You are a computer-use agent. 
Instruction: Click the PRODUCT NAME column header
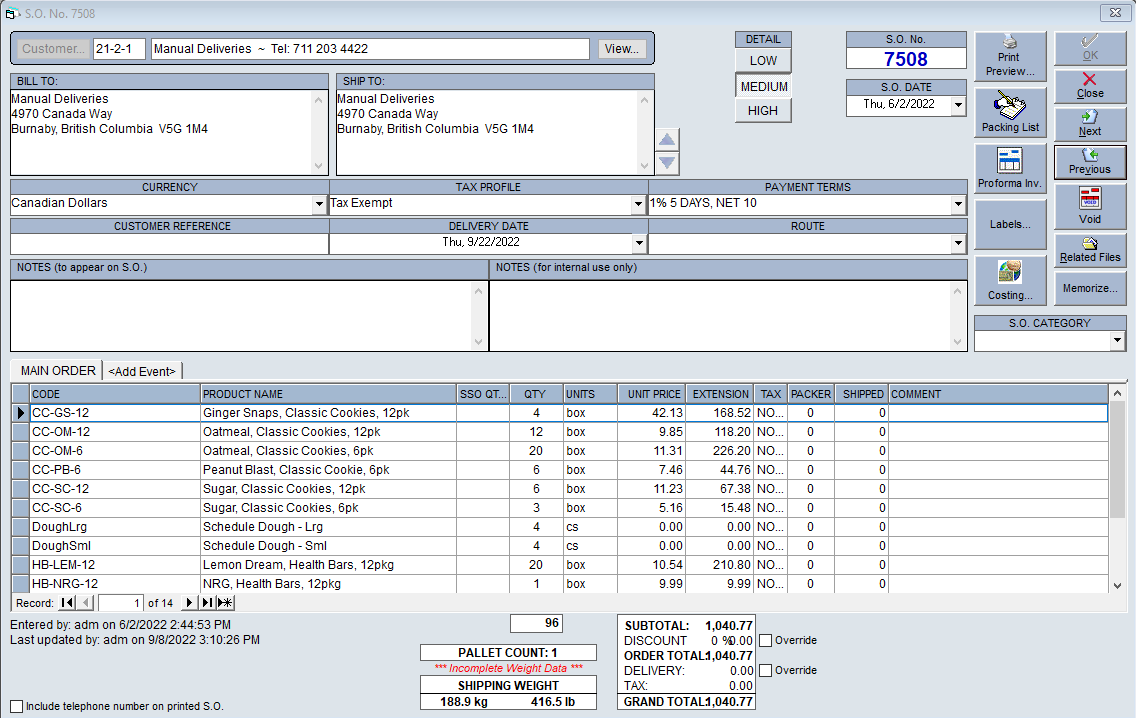click(x=328, y=394)
